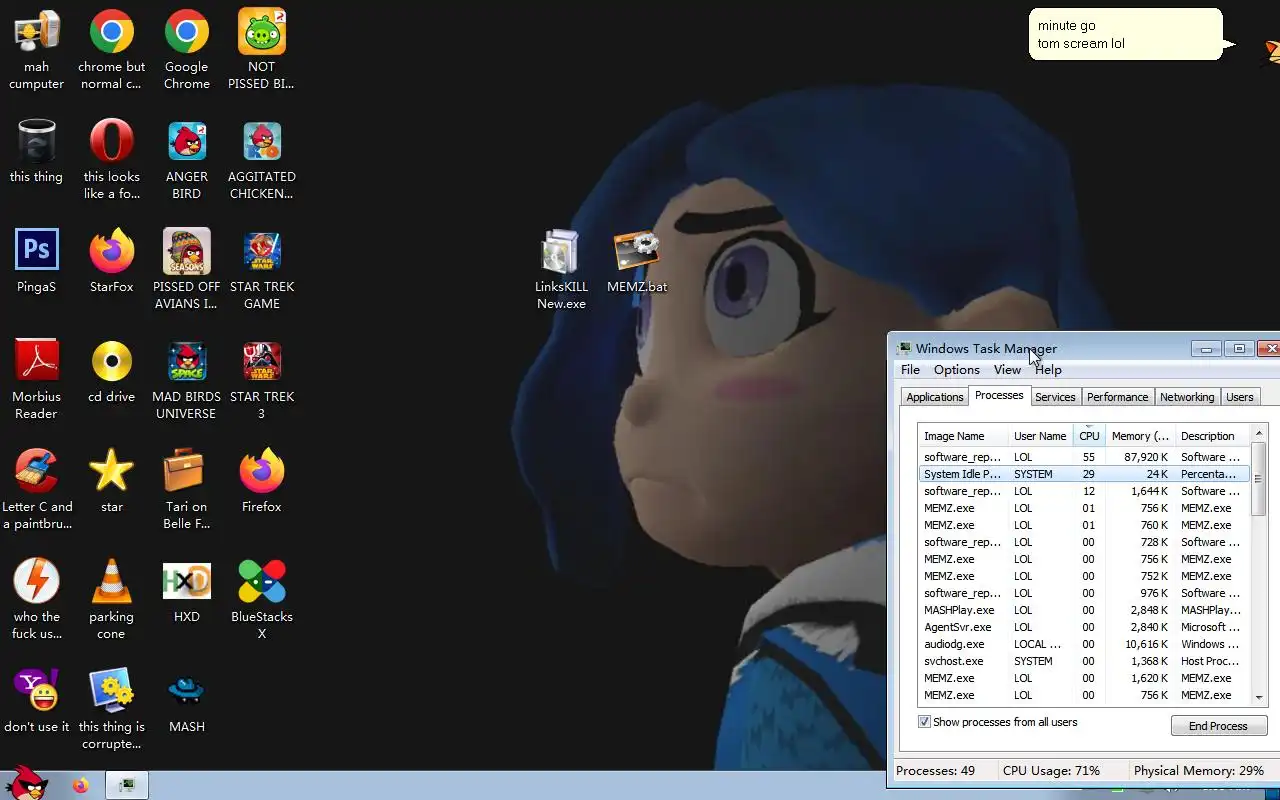Select the StarFox desktop icon
The width and height of the screenshot is (1280, 800).
click(112, 262)
